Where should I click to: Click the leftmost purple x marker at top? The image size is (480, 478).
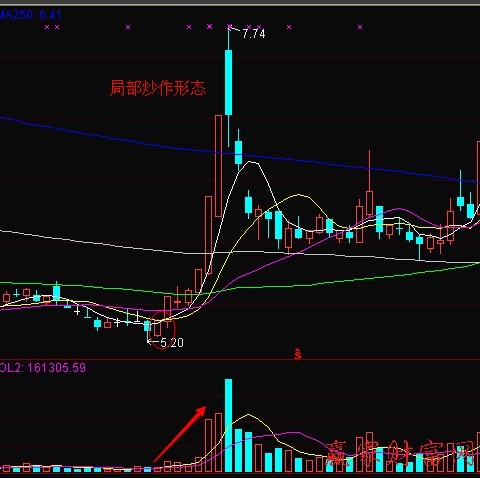[x=47, y=27]
